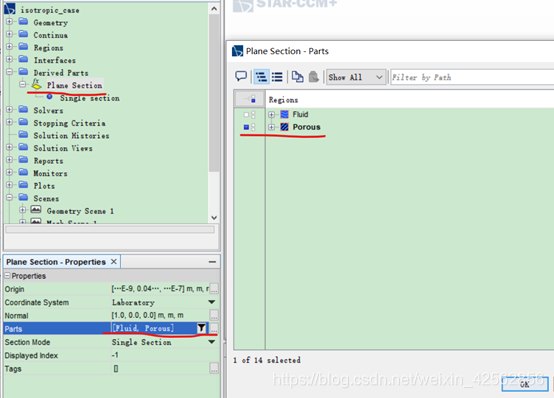Image resolution: width=554 pixels, height=398 pixels.
Task: Select the Plots tree item
Action: (44, 186)
